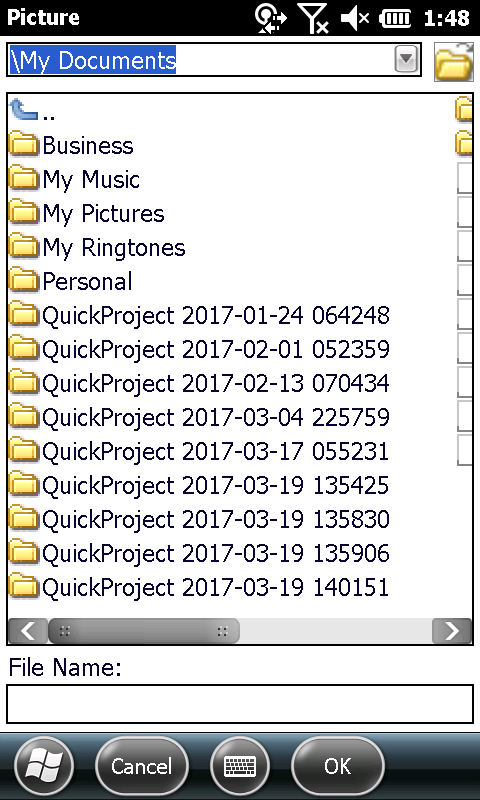Go up one level via the '..' arrow
This screenshot has width=480, height=800.
(32, 111)
